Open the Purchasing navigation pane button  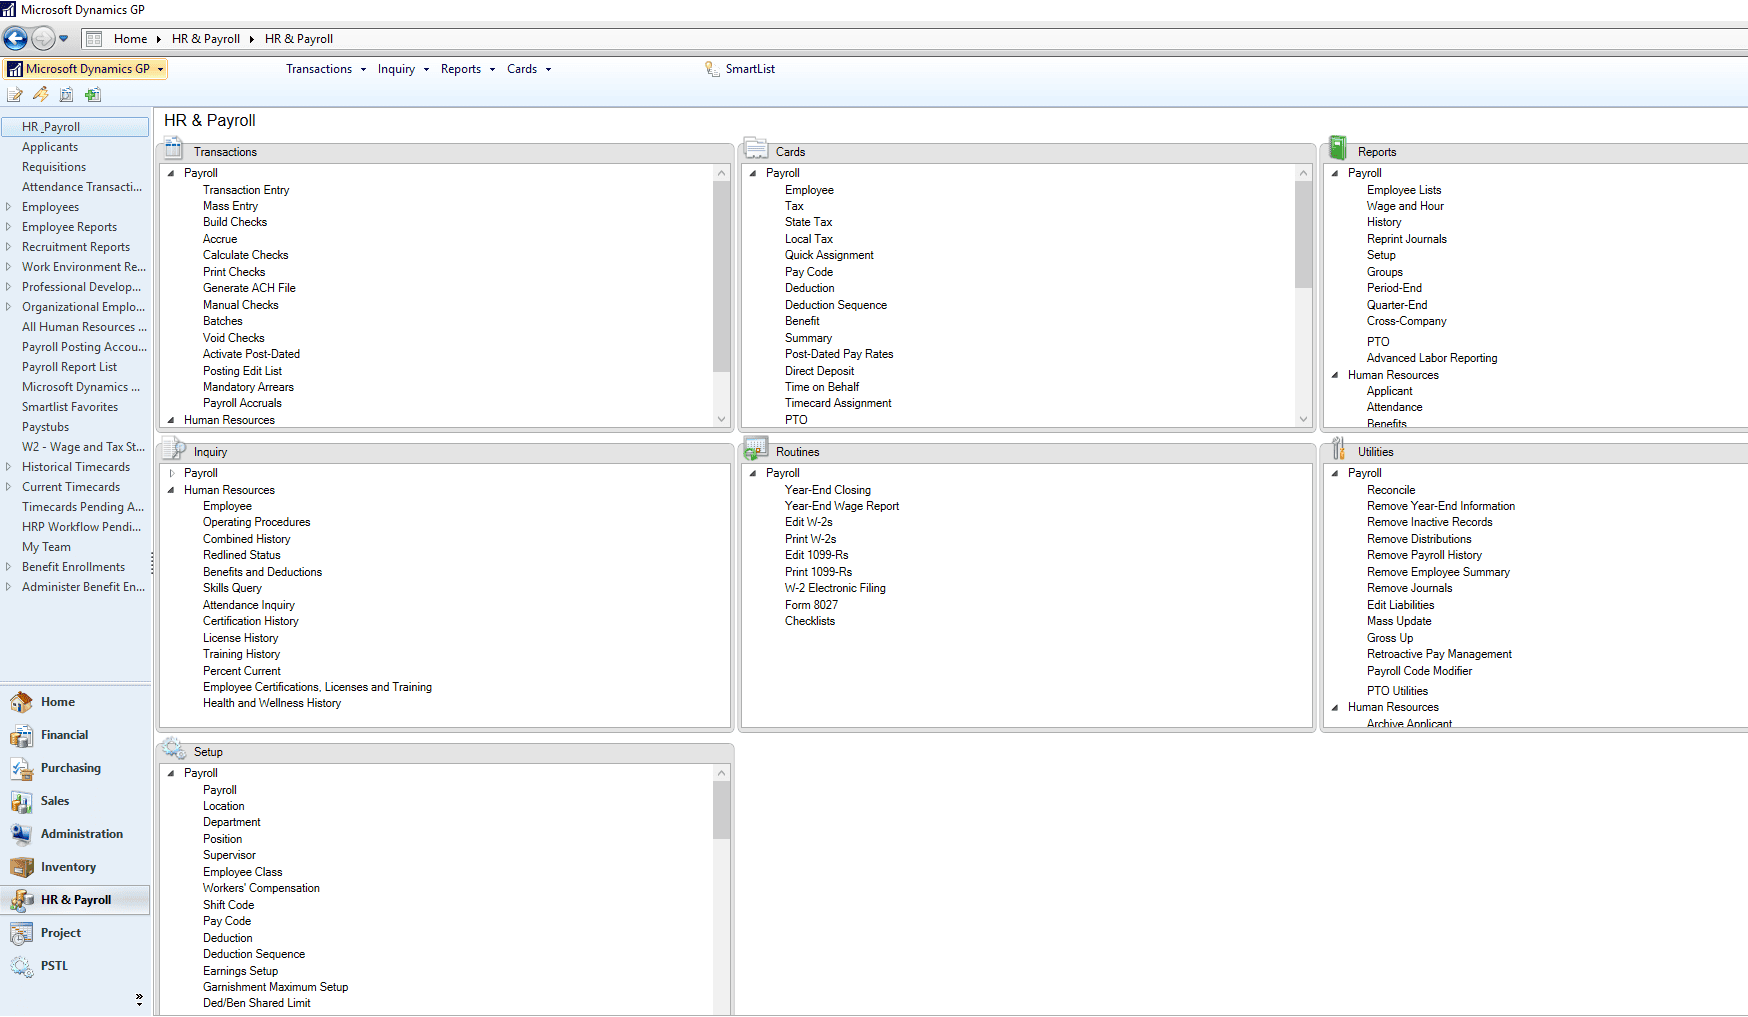[x=75, y=768]
